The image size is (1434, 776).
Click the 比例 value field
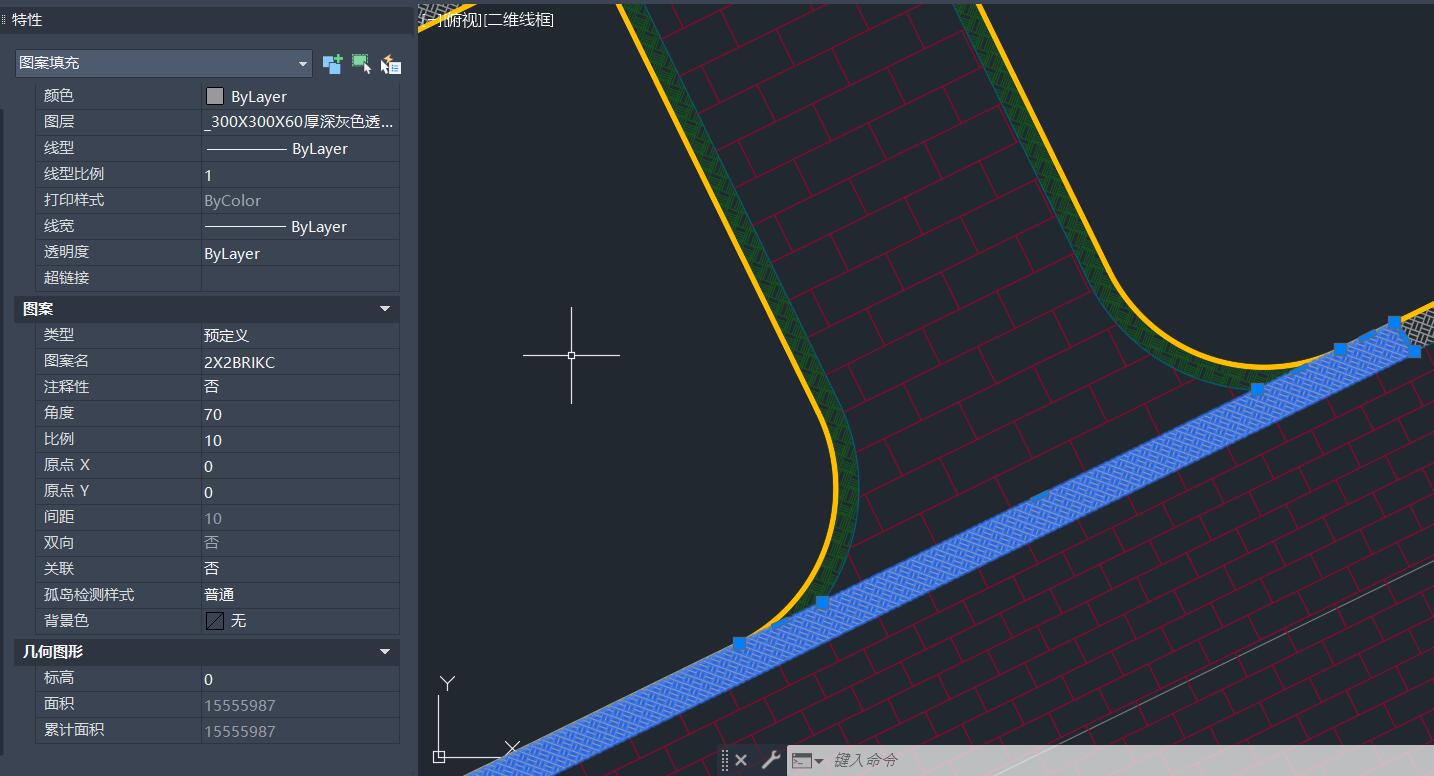click(300, 439)
